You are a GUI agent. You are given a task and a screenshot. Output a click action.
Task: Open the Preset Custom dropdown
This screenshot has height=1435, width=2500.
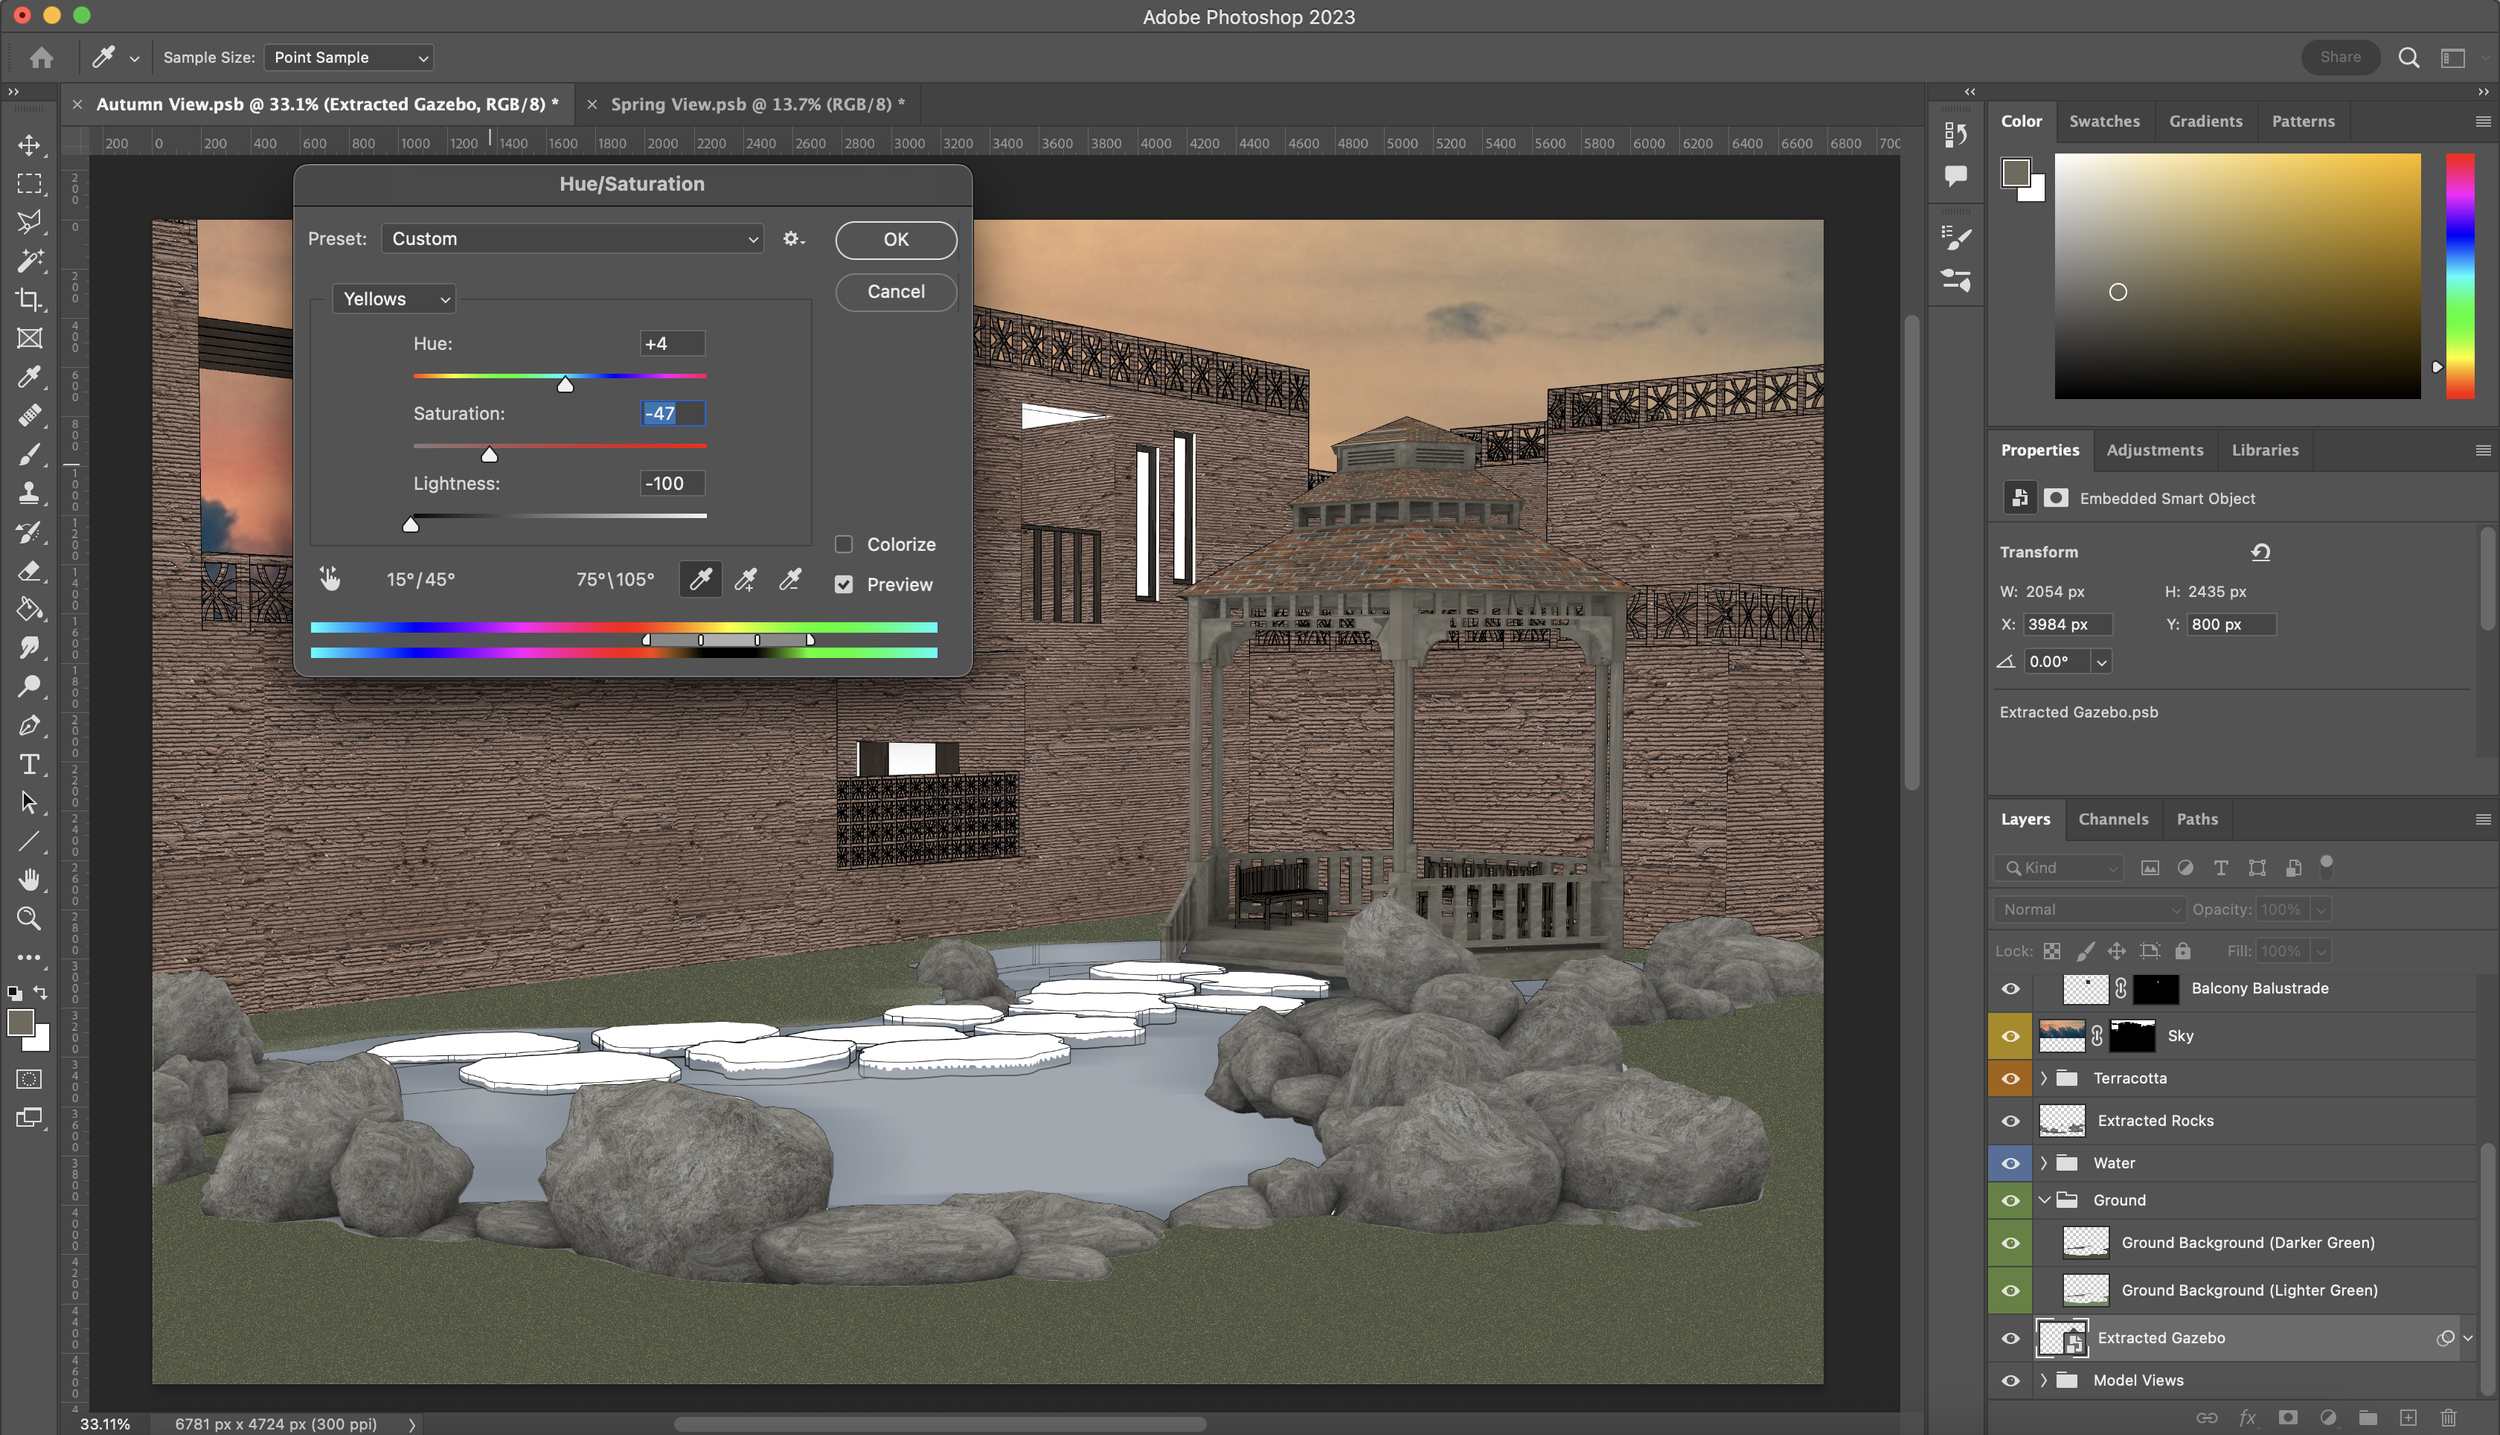(572, 239)
